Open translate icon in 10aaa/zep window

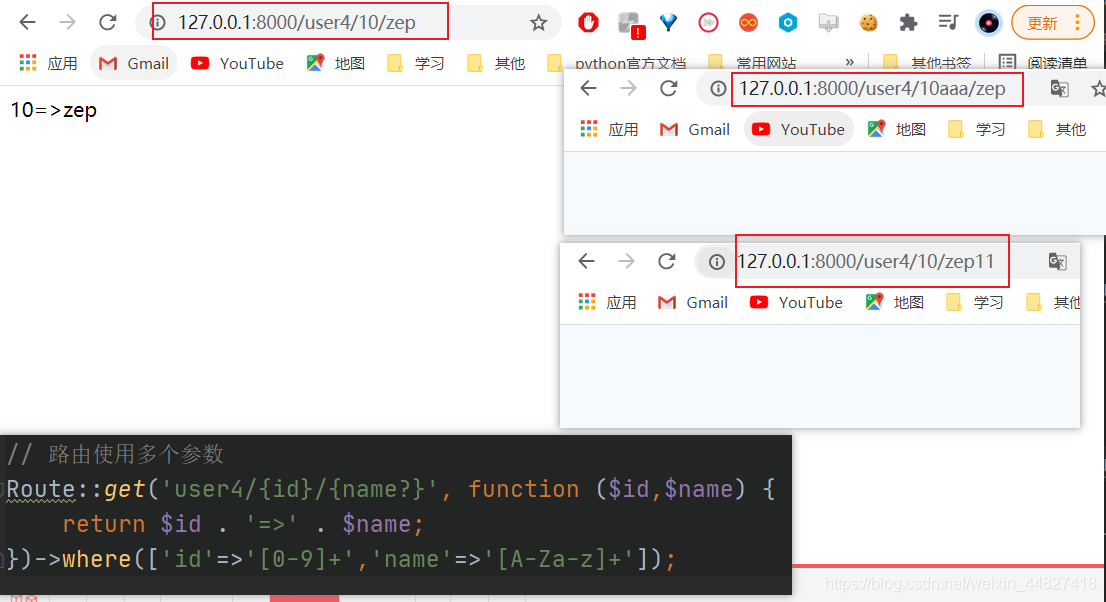(1059, 89)
